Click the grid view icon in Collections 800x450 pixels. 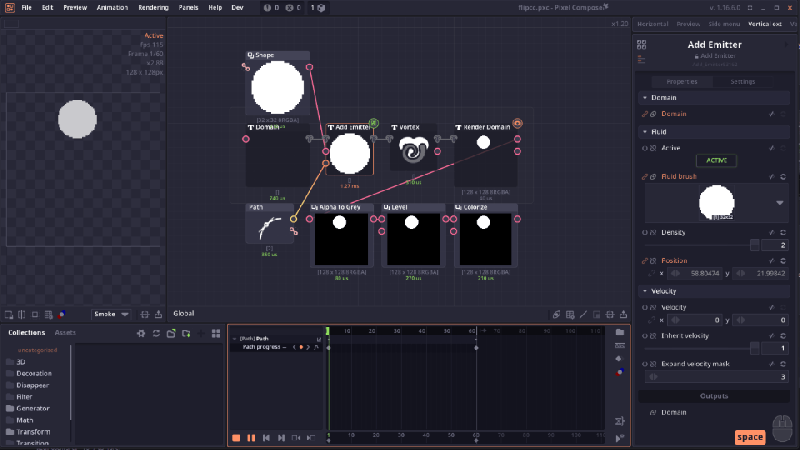[216, 333]
